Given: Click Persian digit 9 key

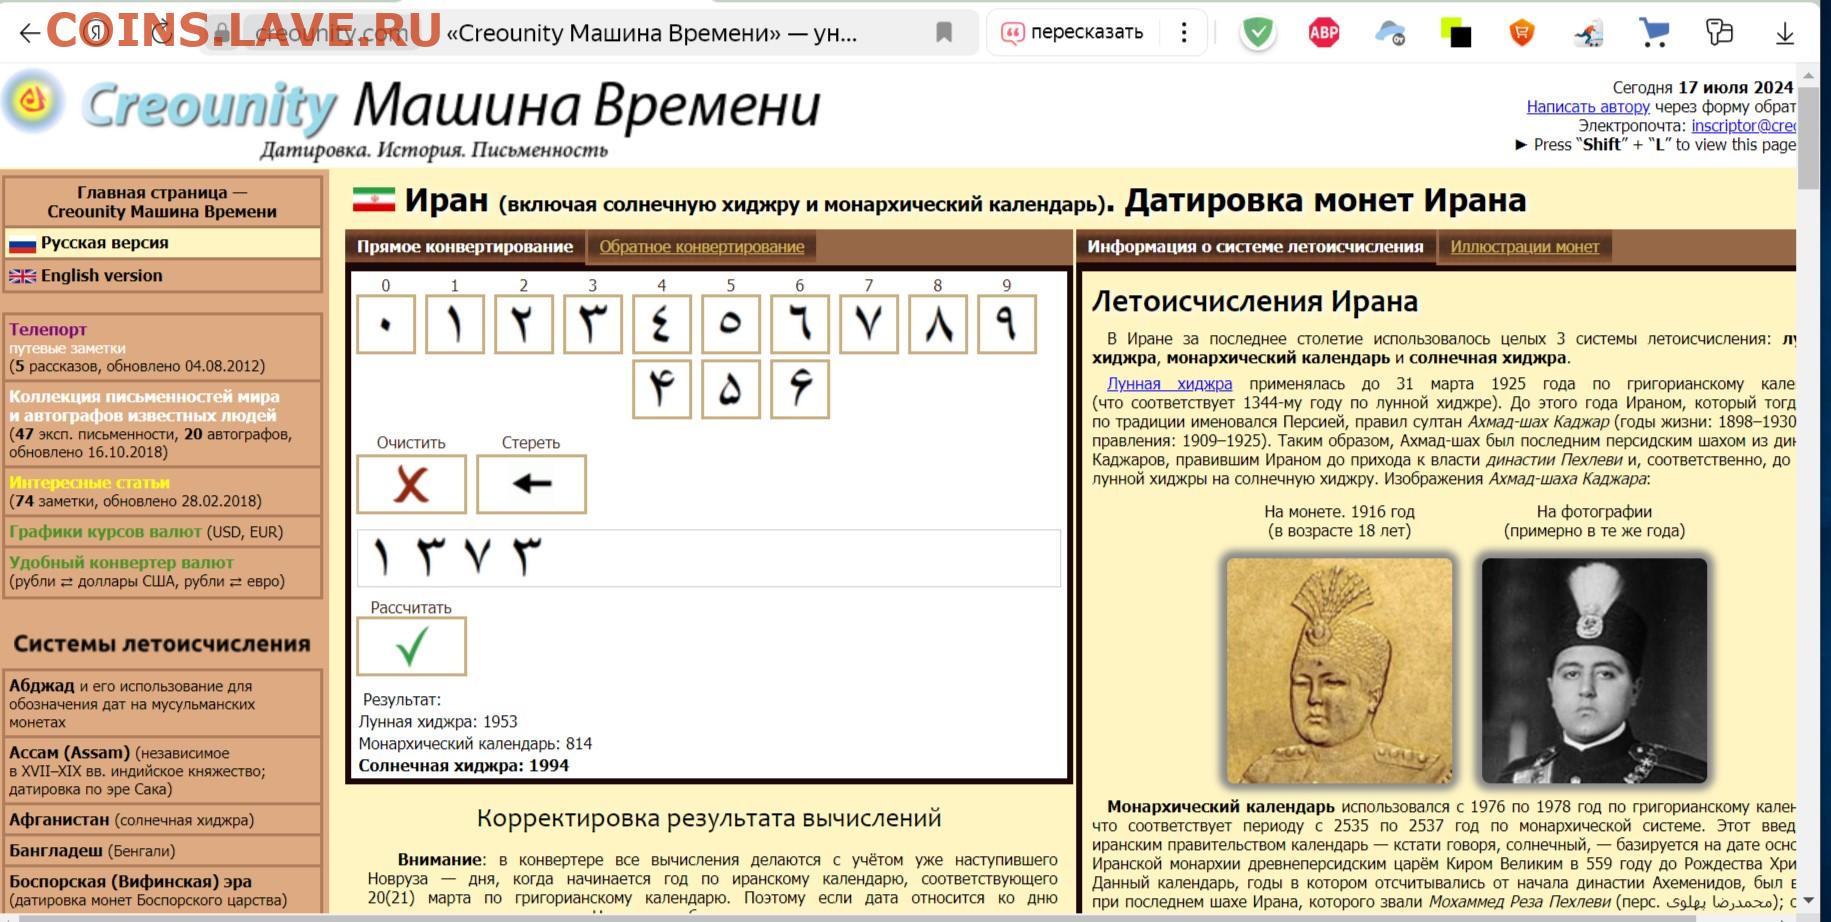Looking at the screenshot, I should coord(1007,324).
